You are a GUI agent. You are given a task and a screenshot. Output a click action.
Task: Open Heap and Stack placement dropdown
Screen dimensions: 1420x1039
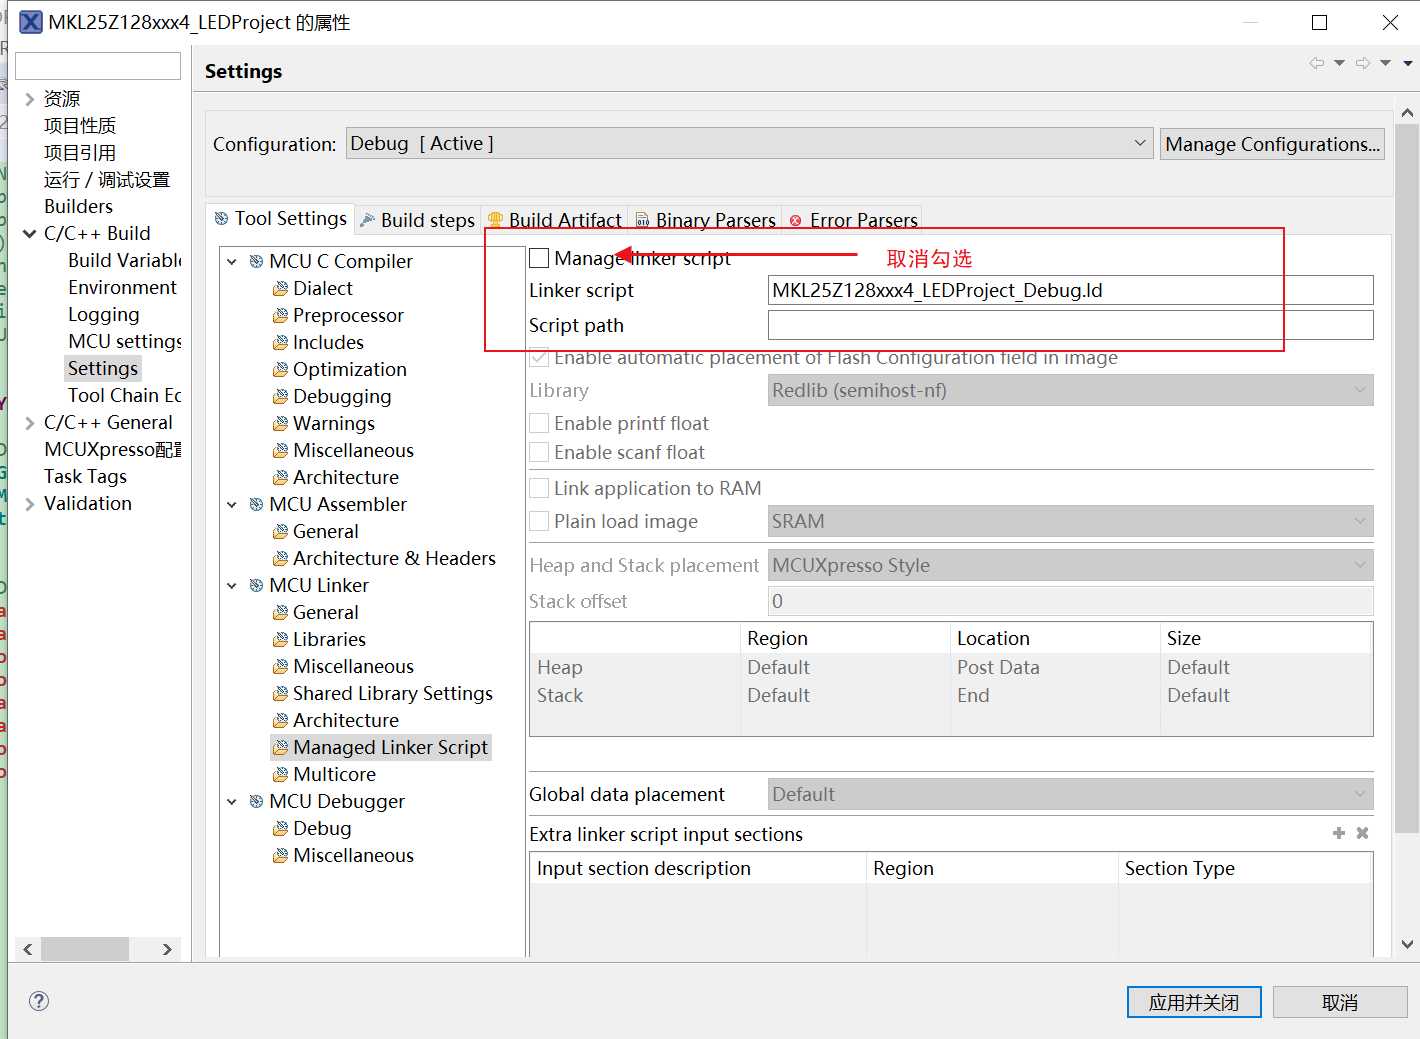[x=1070, y=565]
